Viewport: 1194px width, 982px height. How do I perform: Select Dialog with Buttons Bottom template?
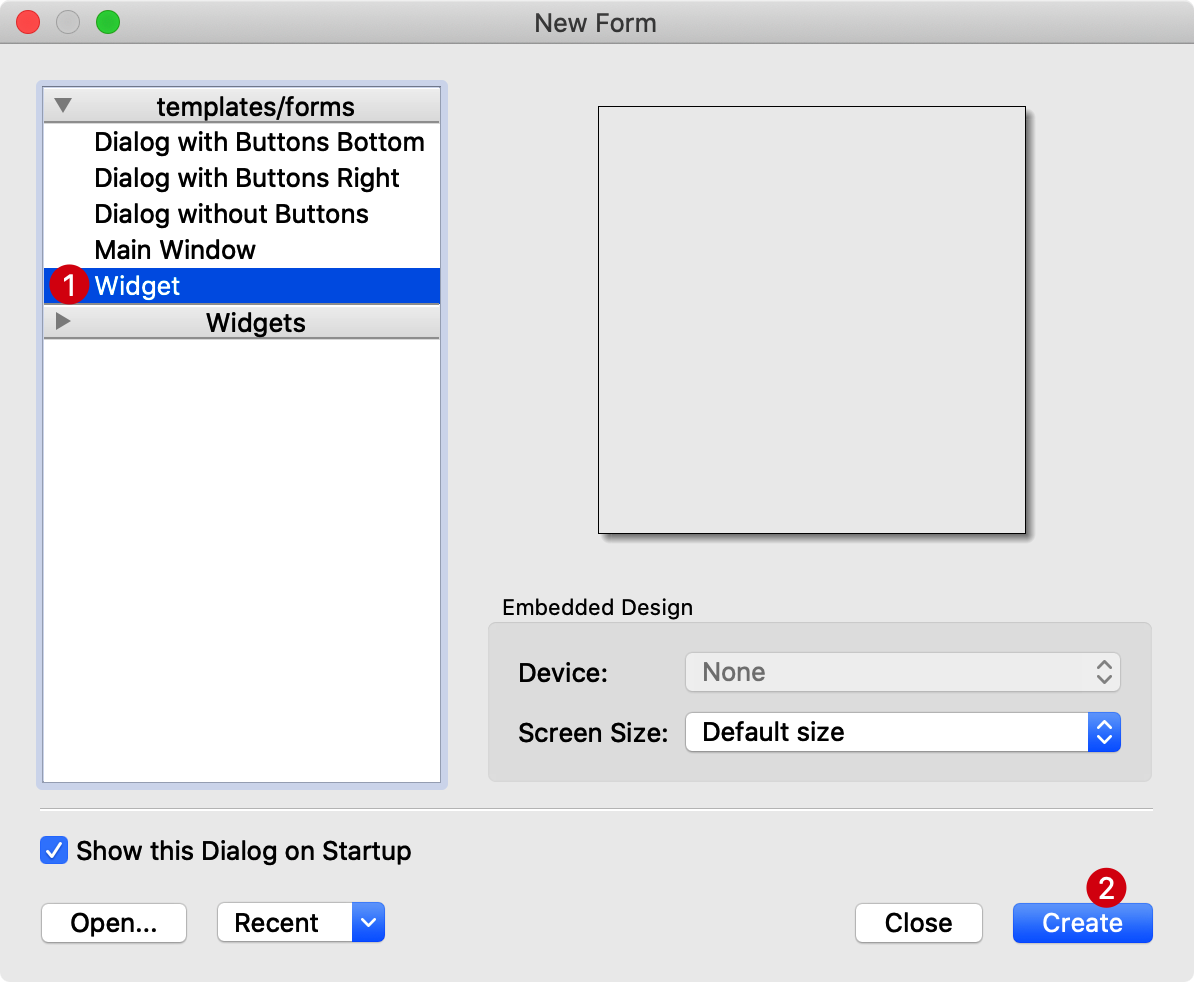(259, 142)
